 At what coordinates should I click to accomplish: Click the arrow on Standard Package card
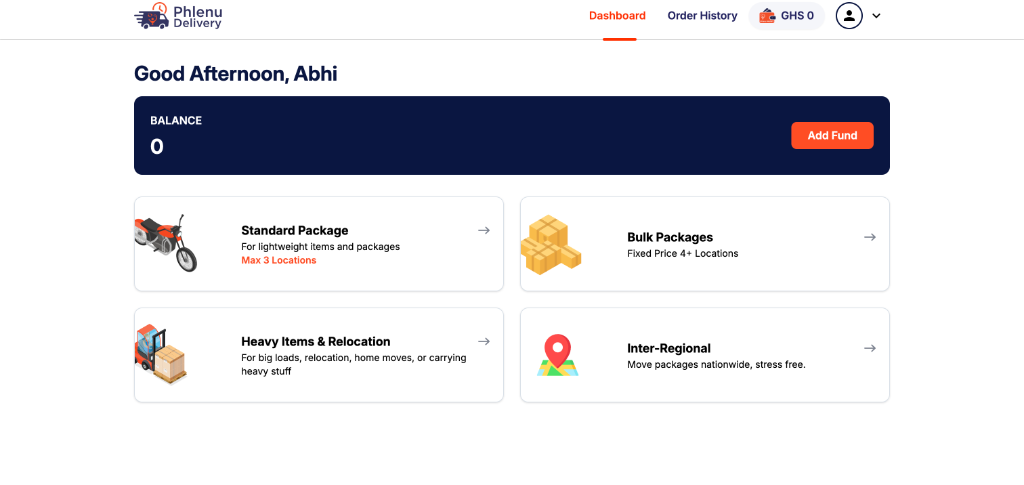click(x=484, y=230)
